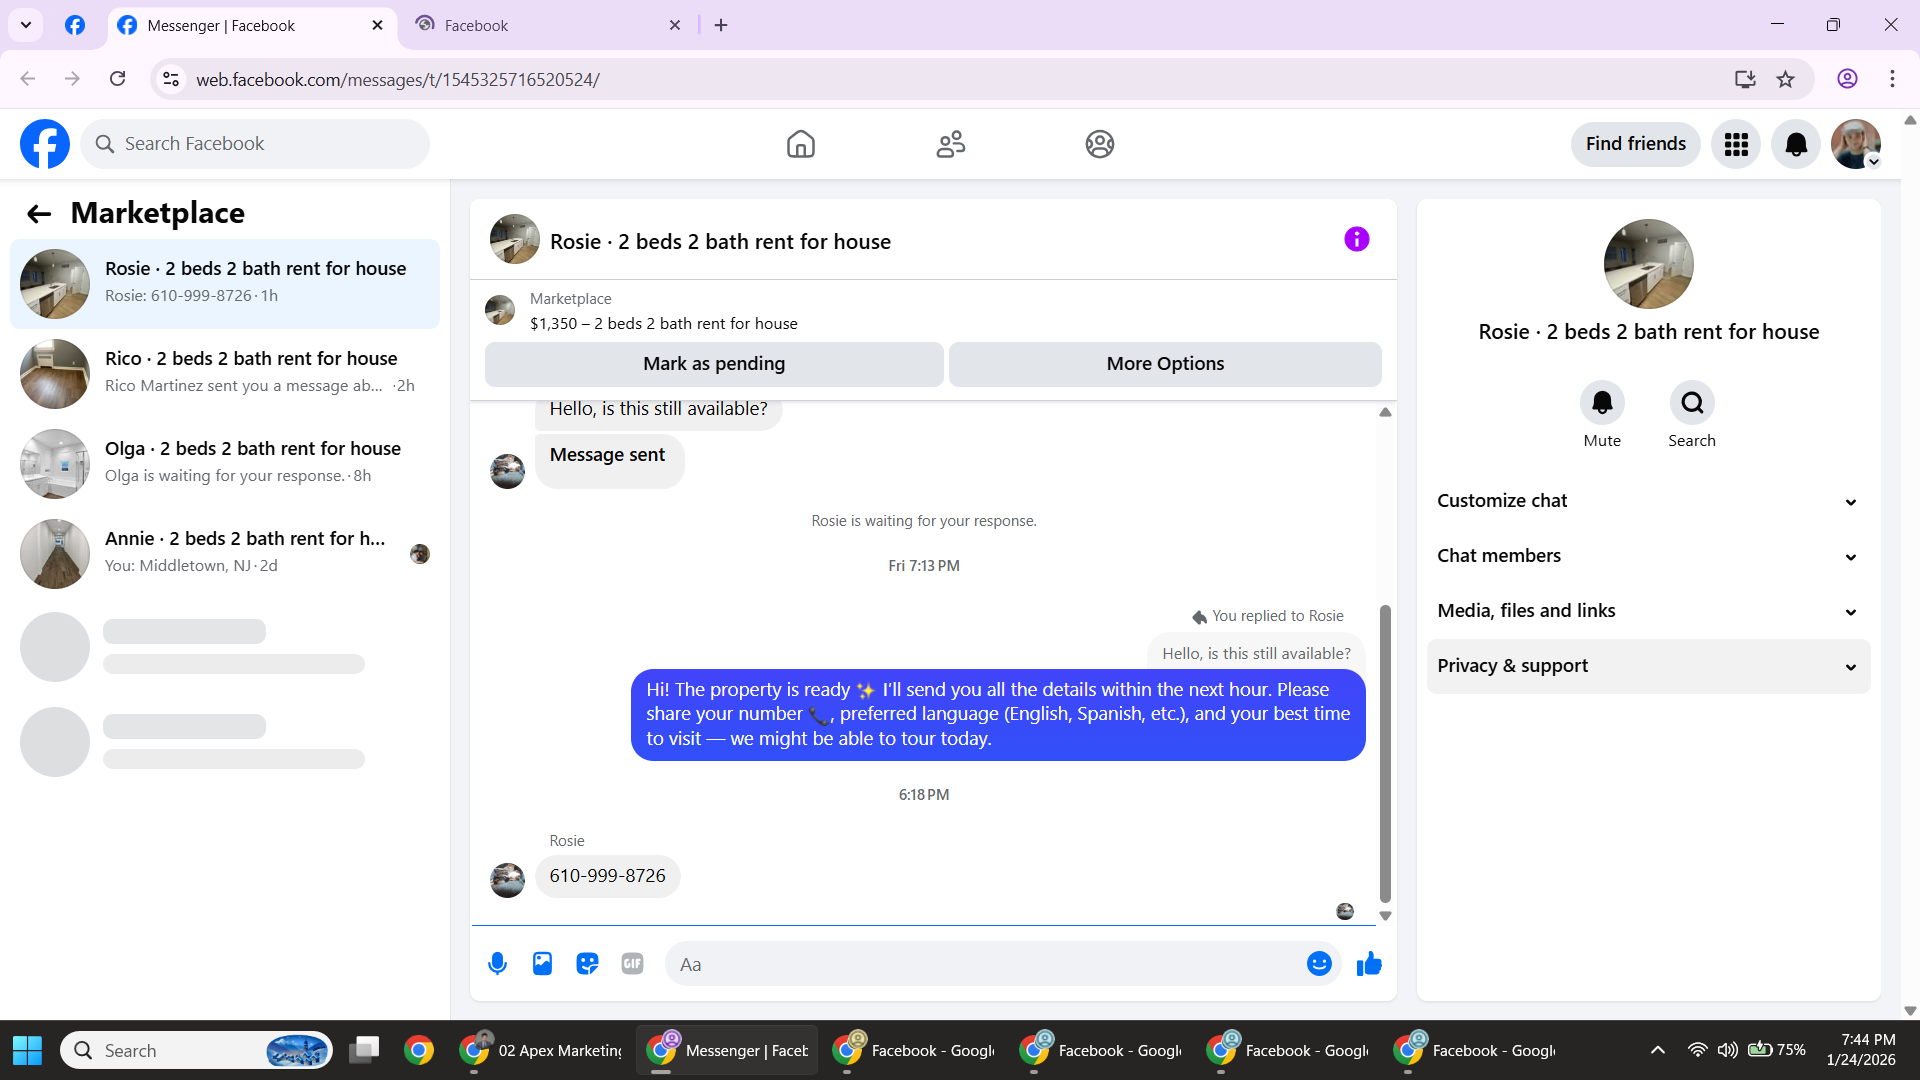
Task: Click the voice clip microphone icon
Action: pos(497,964)
